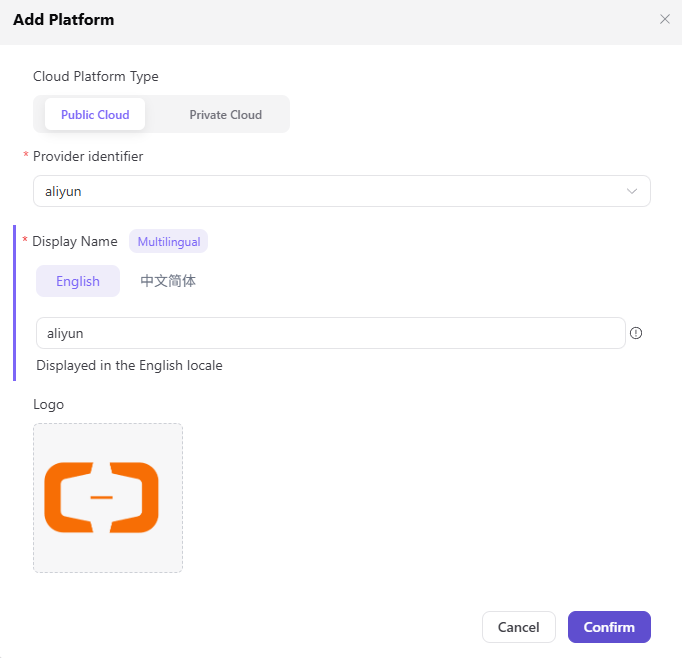Open the Provider identifier dropdown
The height and width of the screenshot is (658, 682).
pyautogui.click(x=341, y=191)
